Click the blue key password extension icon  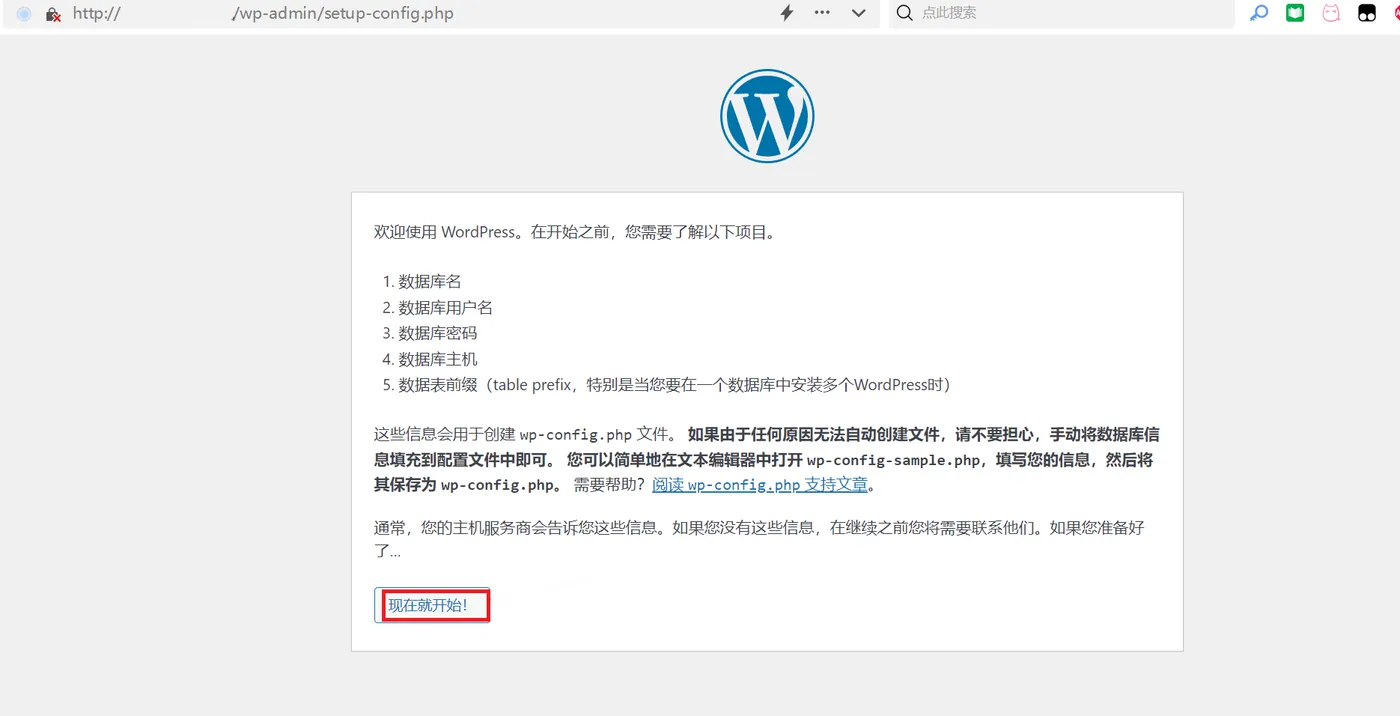pos(1259,13)
